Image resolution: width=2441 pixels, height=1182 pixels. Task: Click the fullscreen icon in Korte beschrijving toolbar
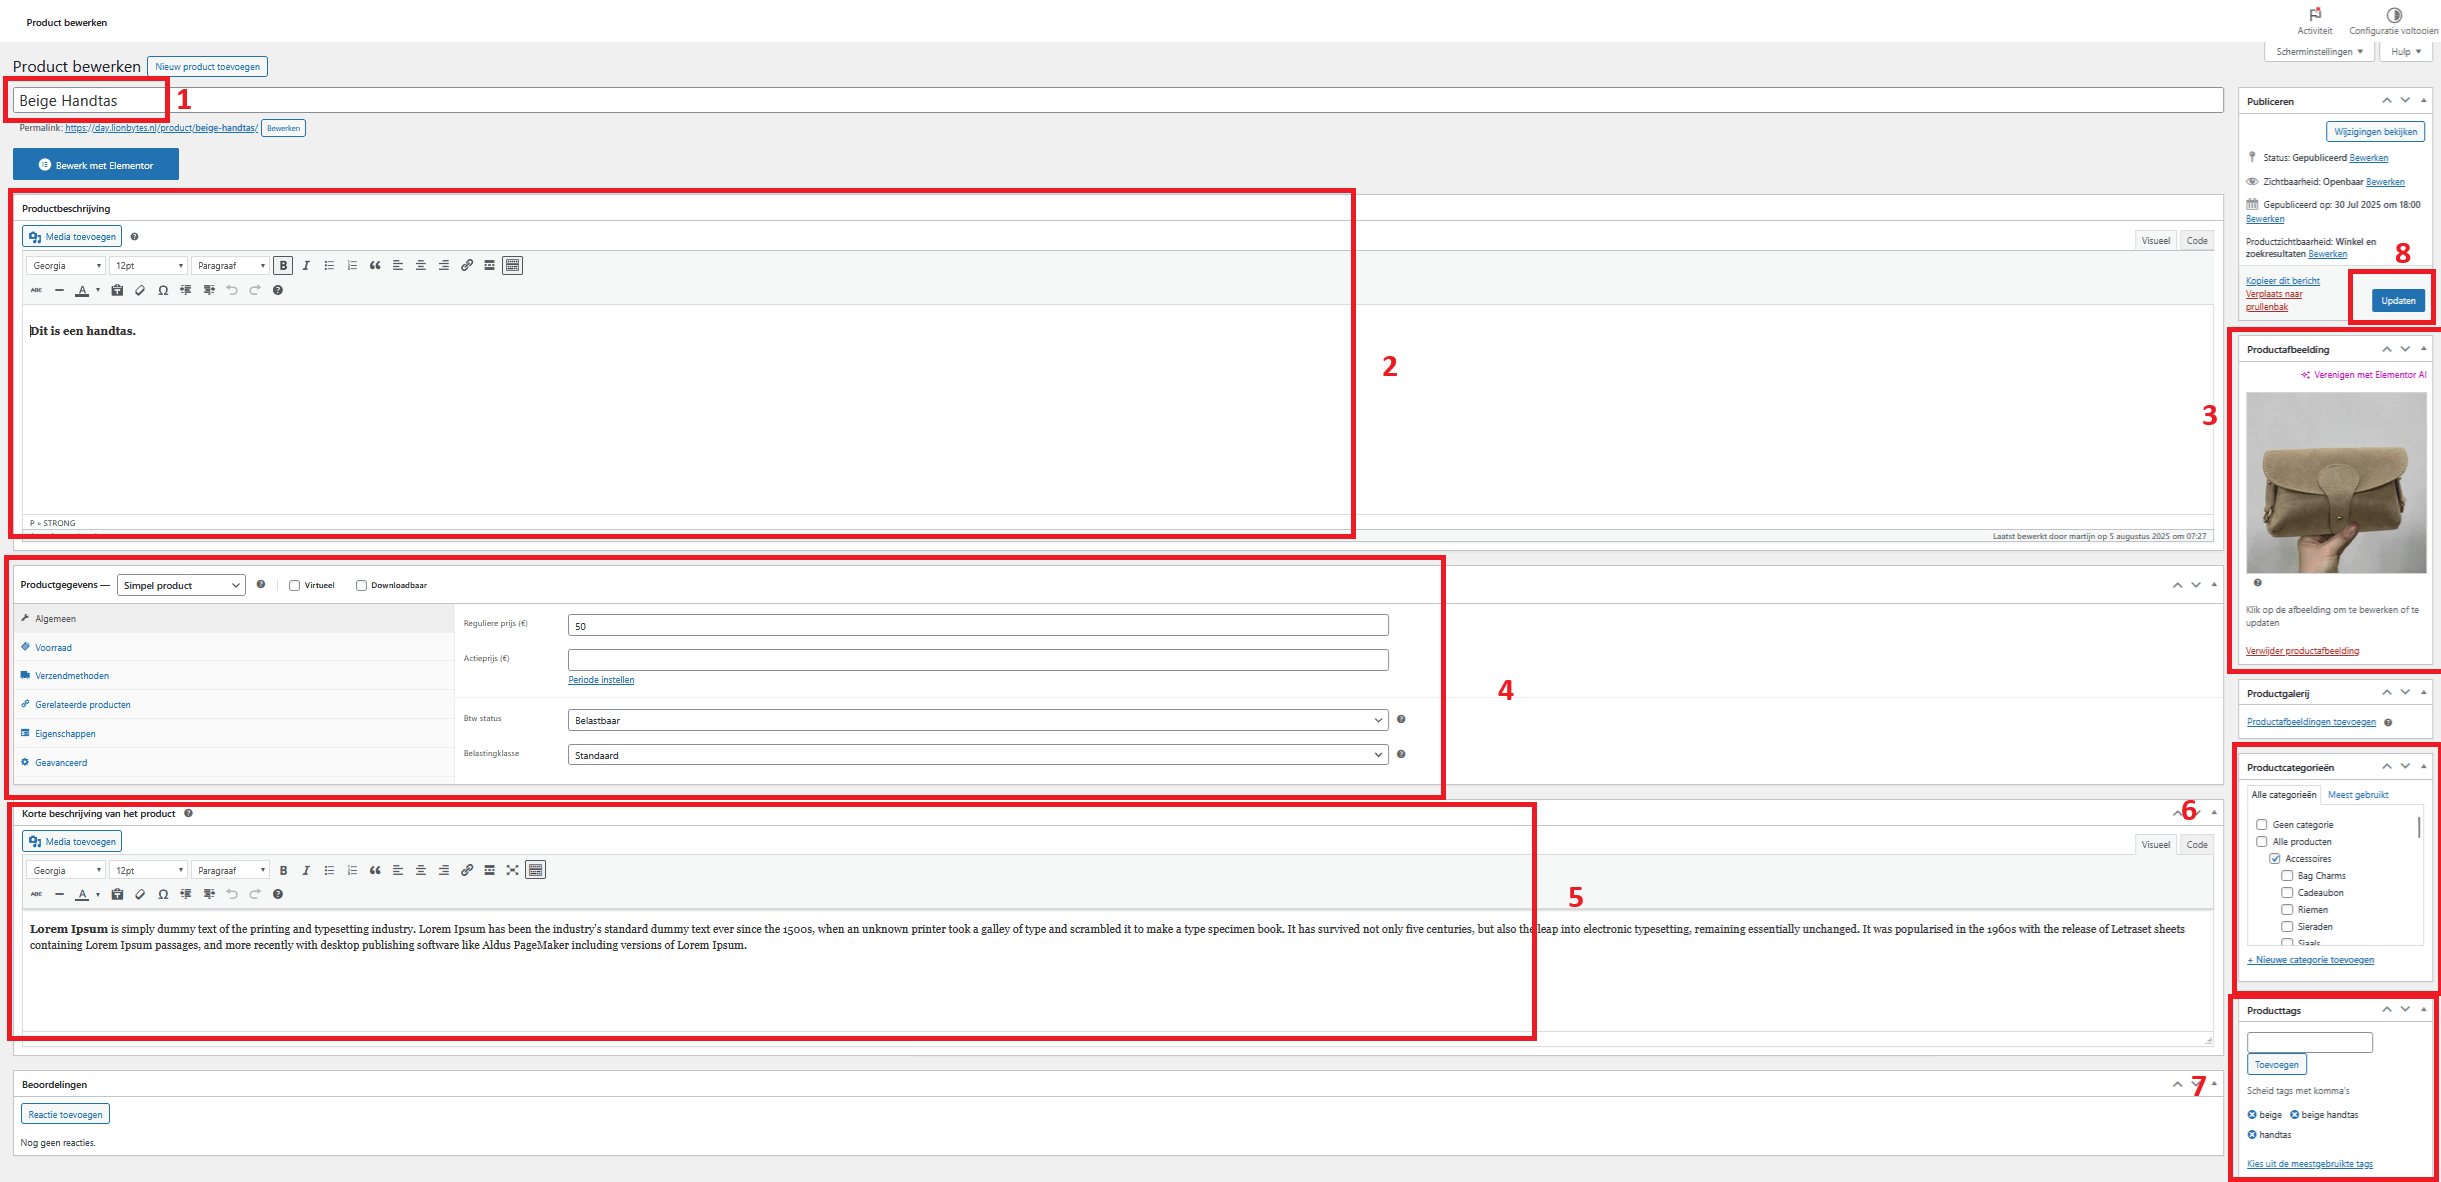(512, 871)
